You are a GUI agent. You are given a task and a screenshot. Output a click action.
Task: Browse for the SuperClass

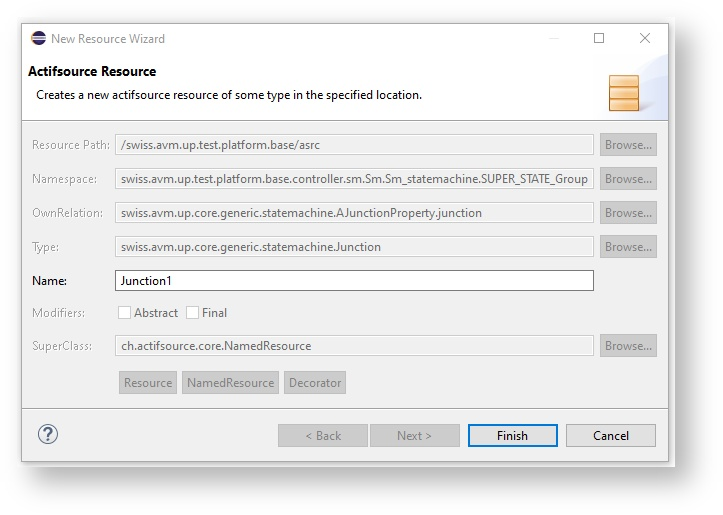(628, 346)
